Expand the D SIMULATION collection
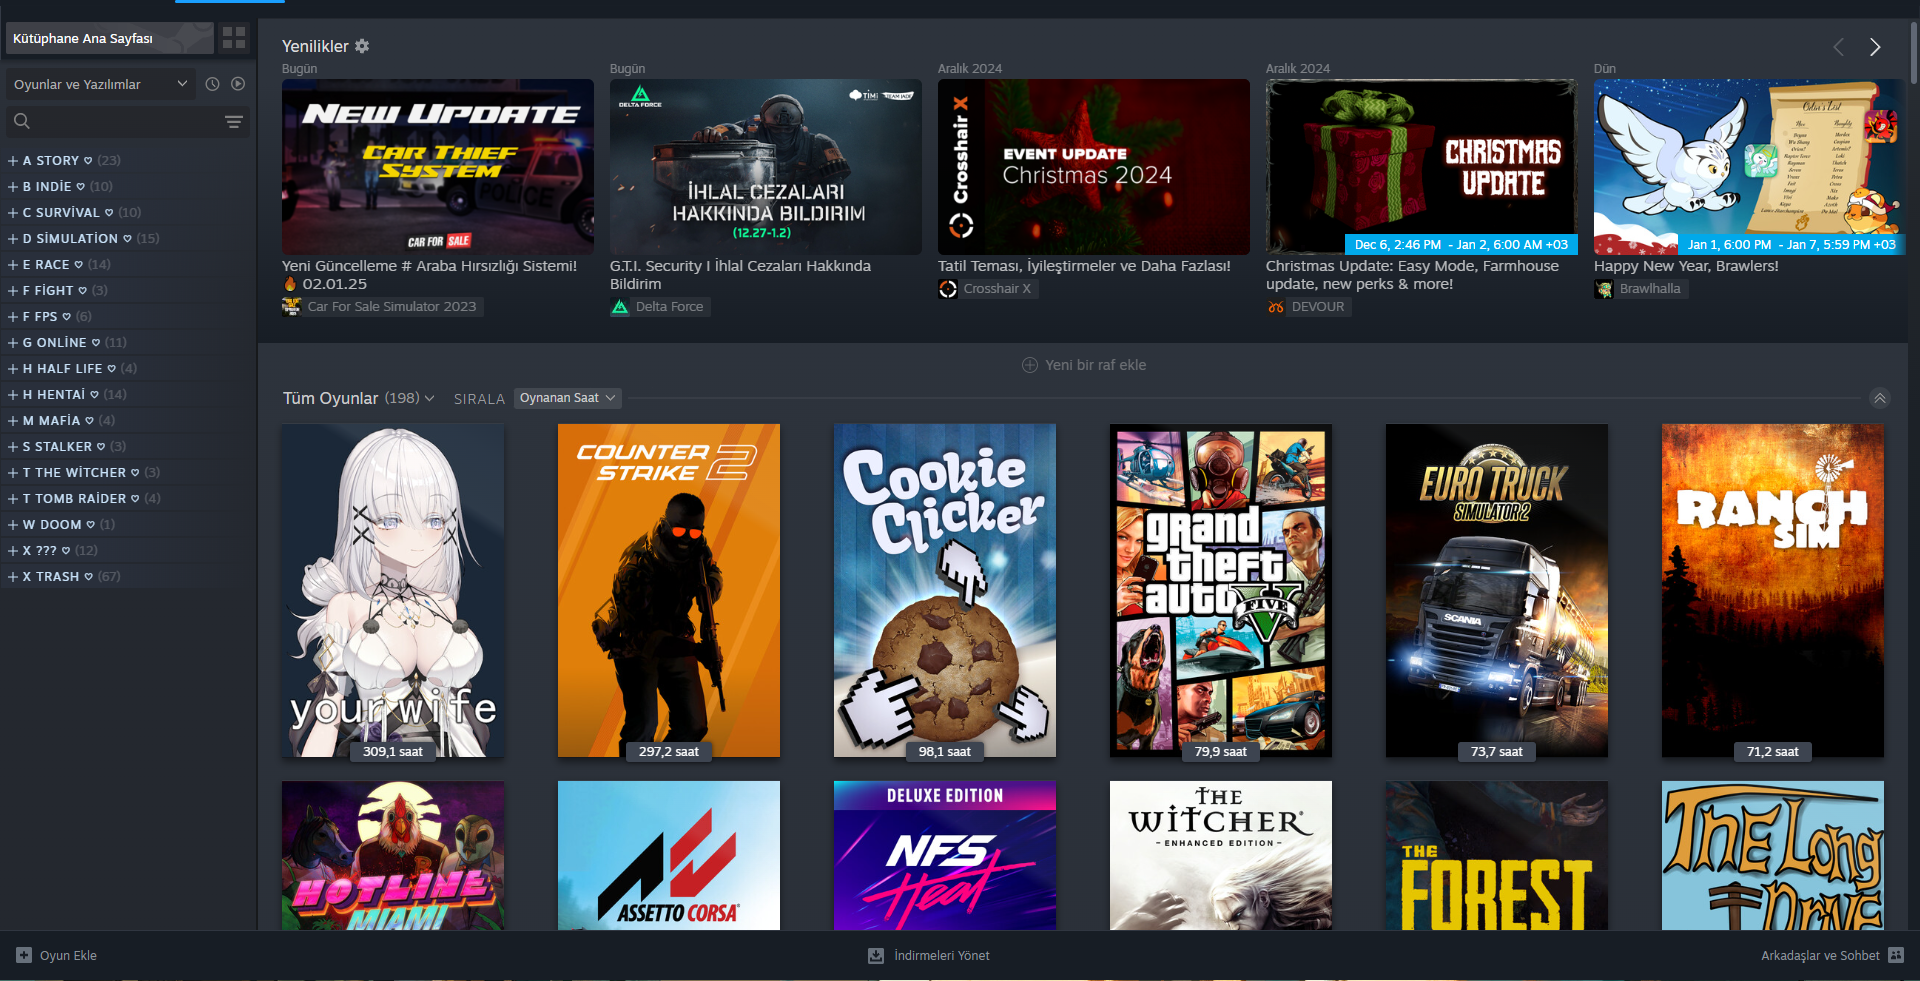This screenshot has width=1920, height=981. pos(13,238)
